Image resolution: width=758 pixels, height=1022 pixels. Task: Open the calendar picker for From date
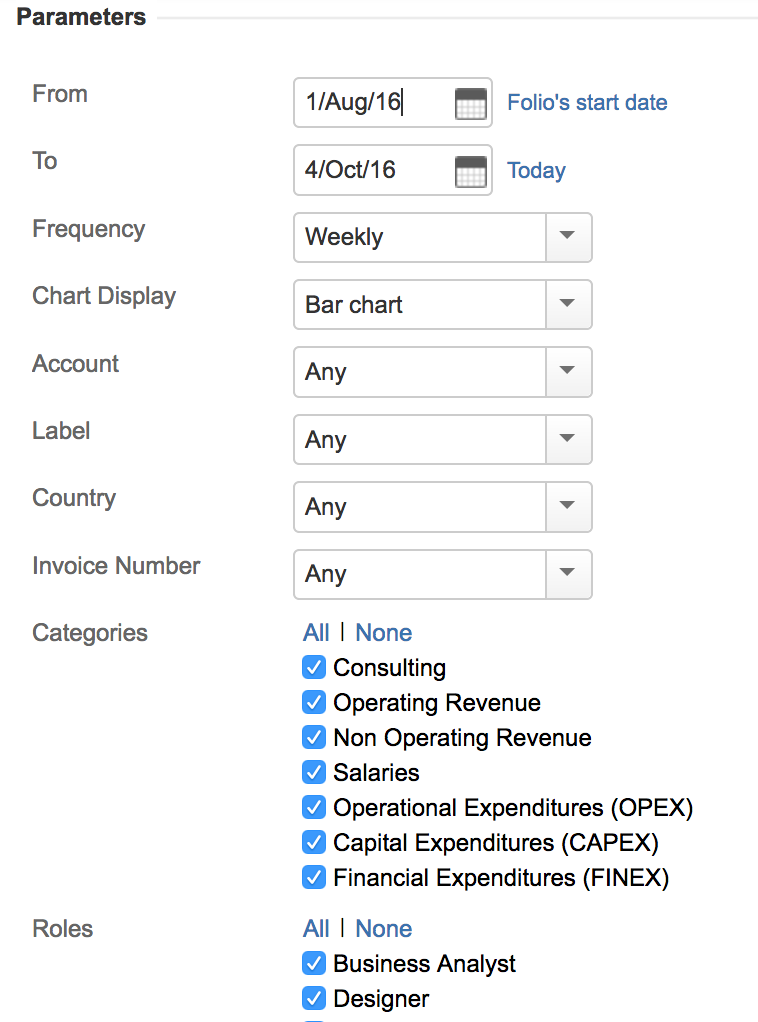[470, 103]
